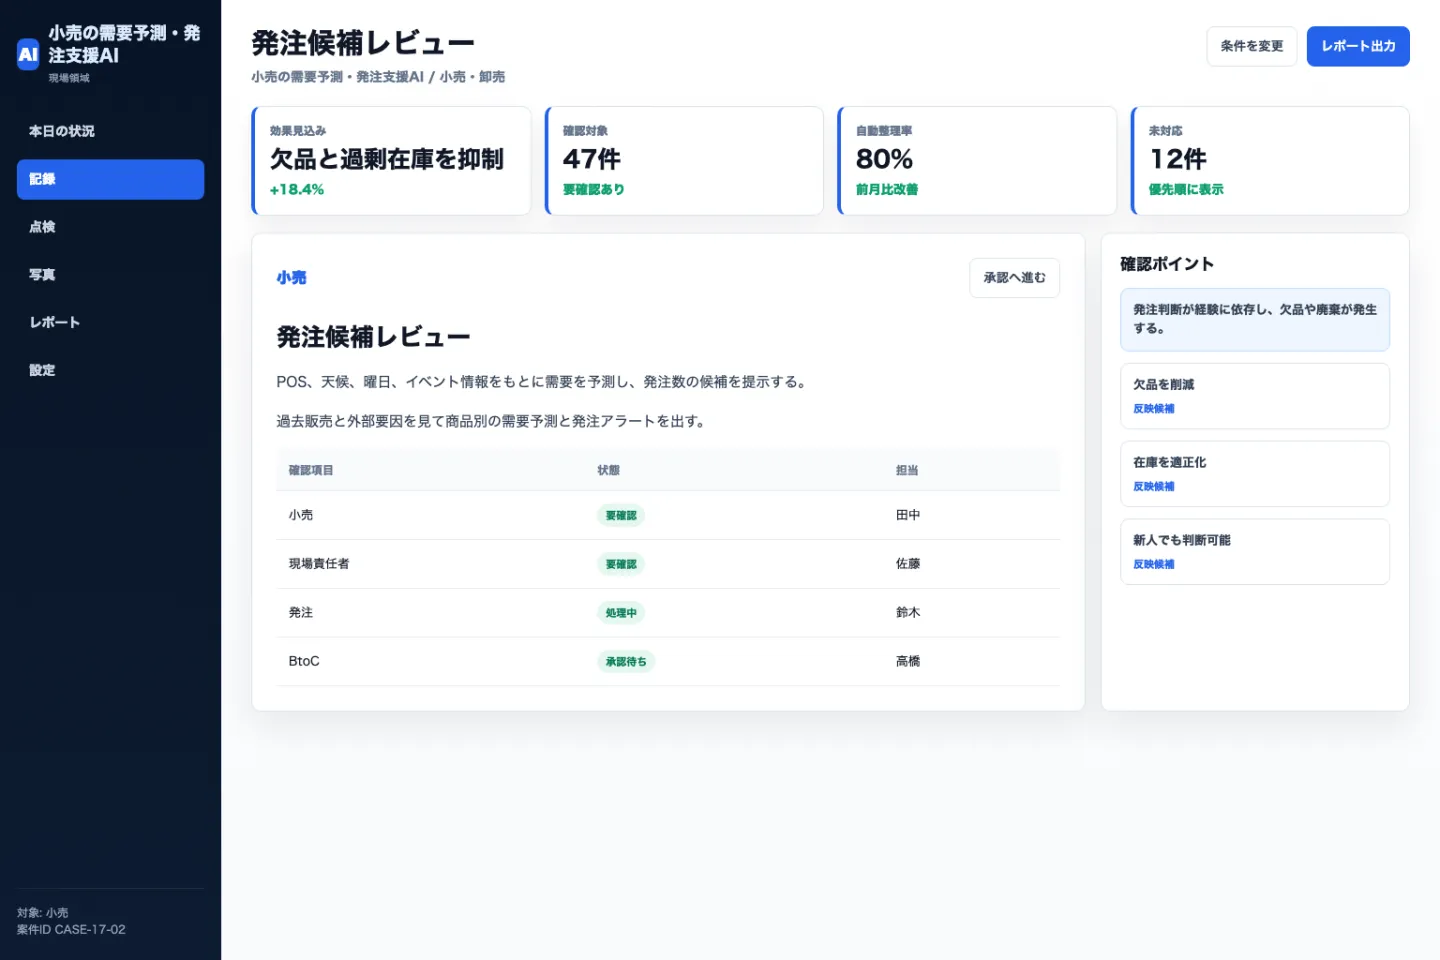Image resolution: width=1440 pixels, height=960 pixels.
Task: Open レポート in the sidebar
Action: (x=110, y=322)
